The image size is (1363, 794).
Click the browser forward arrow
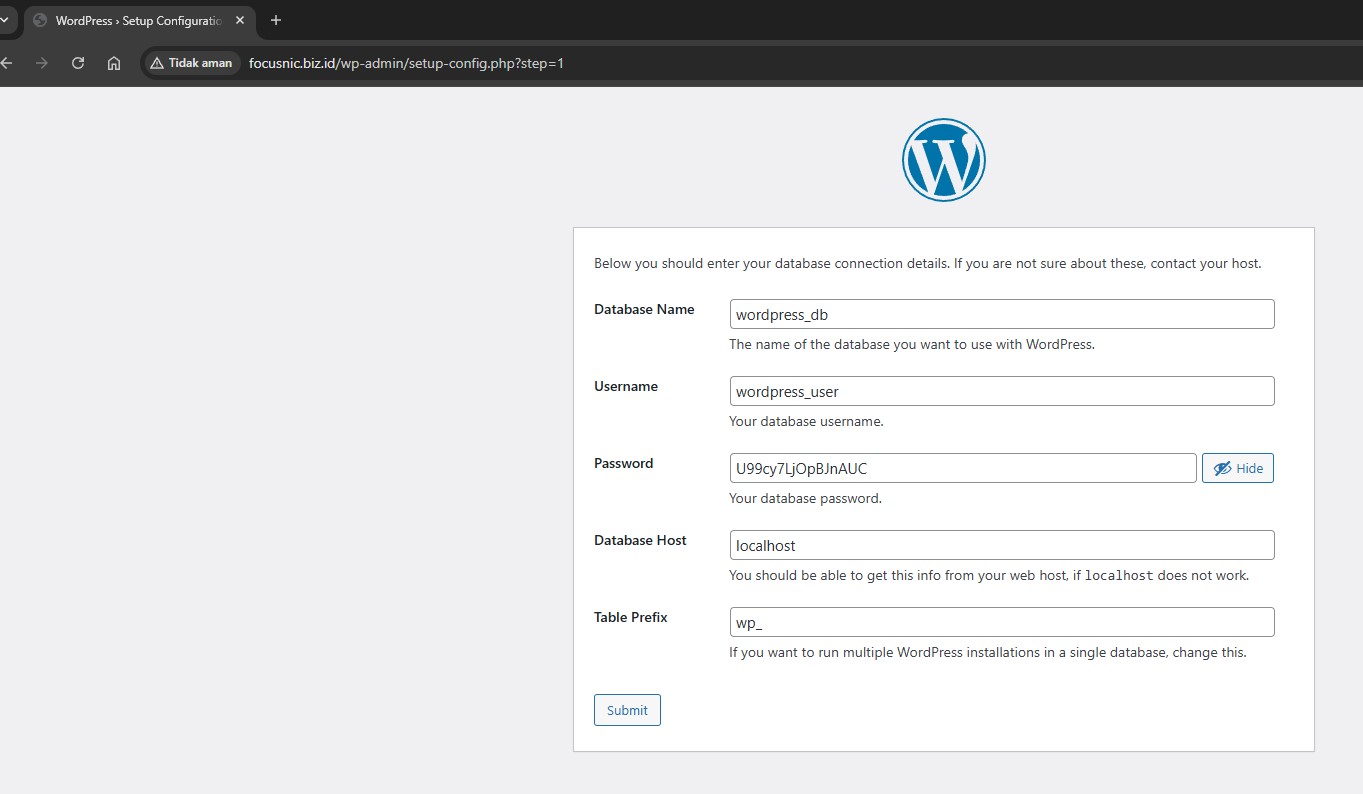tap(41, 63)
